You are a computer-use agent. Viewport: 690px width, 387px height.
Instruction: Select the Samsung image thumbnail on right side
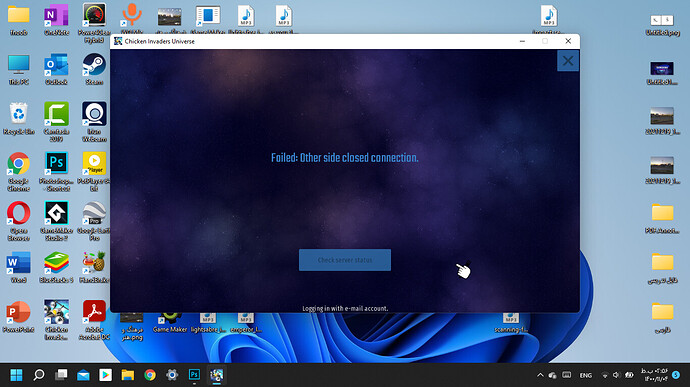pos(662,73)
